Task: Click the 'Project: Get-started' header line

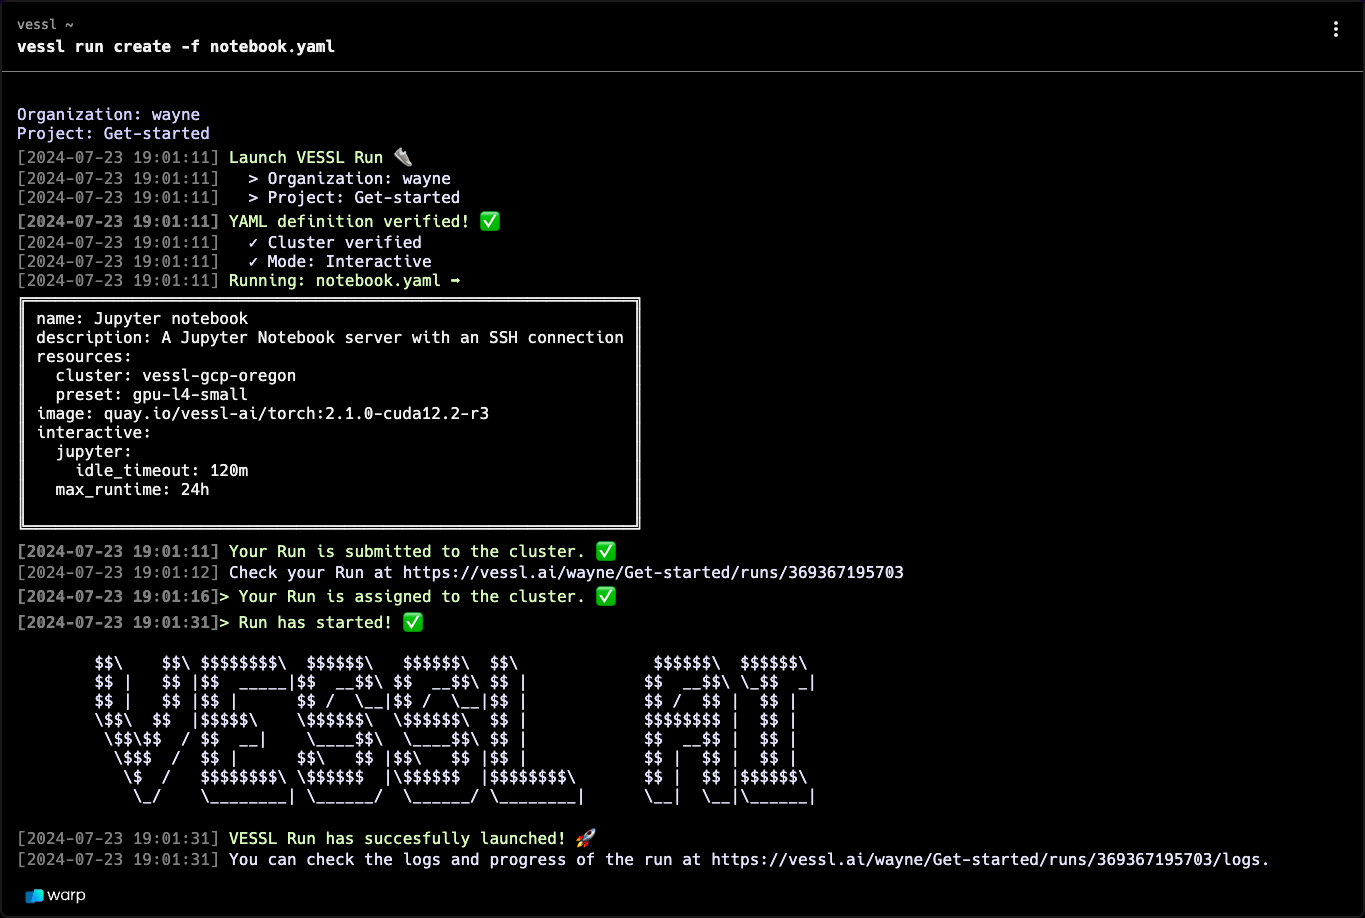Action: (x=113, y=133)
